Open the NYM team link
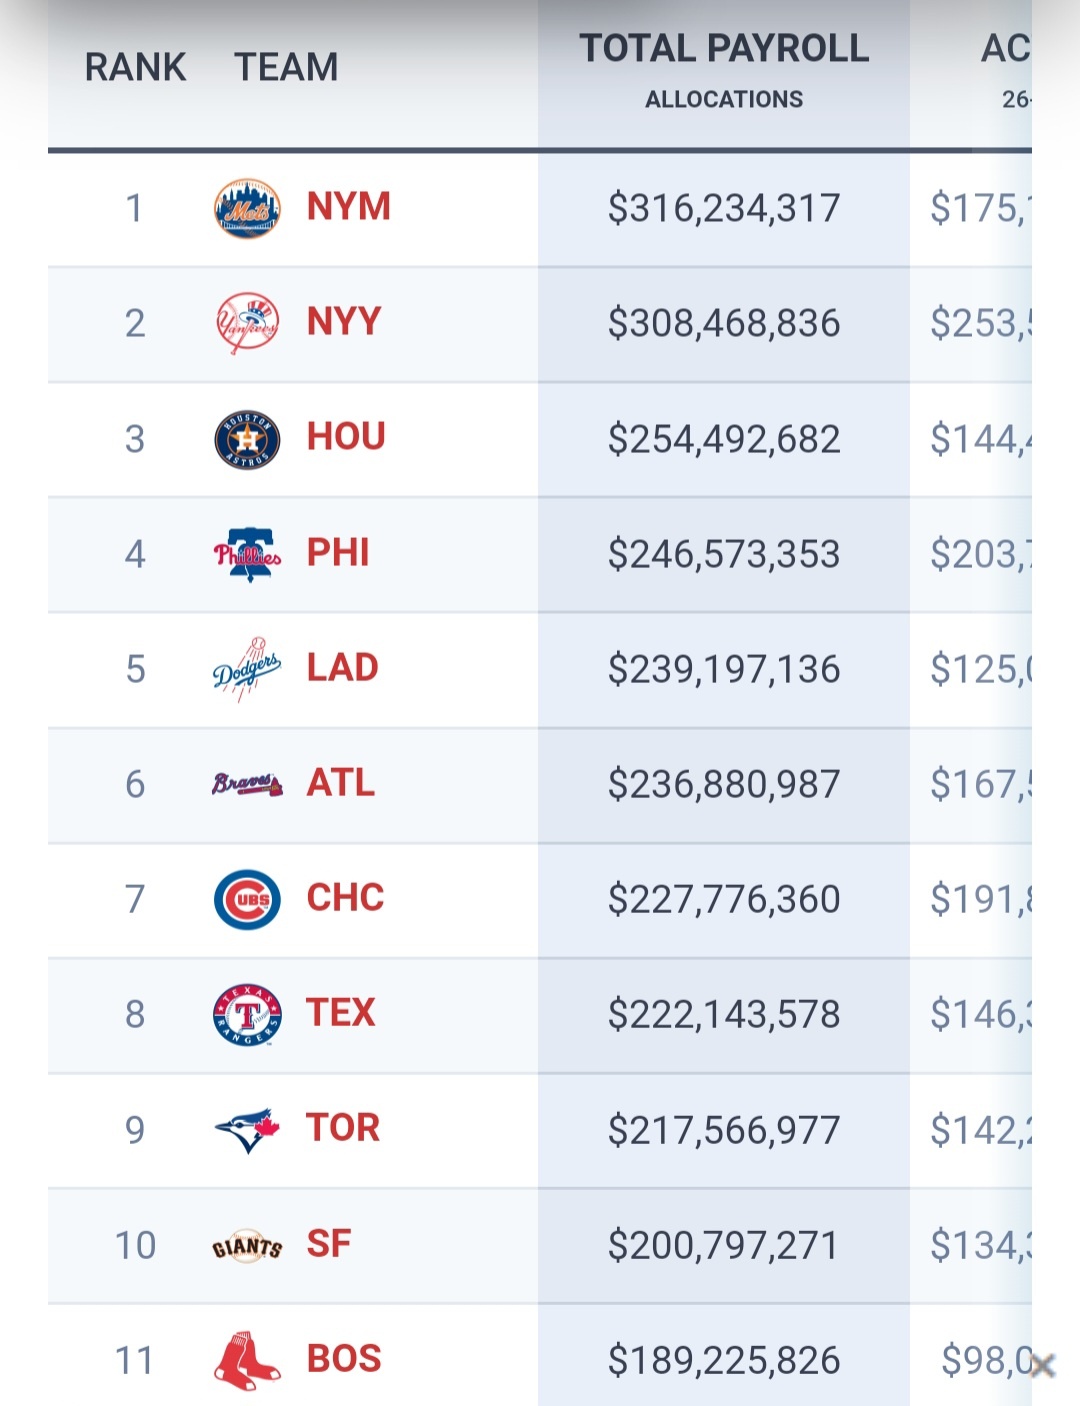Viewport: 1080px width, 1406px height. click(x=348, y=207)
